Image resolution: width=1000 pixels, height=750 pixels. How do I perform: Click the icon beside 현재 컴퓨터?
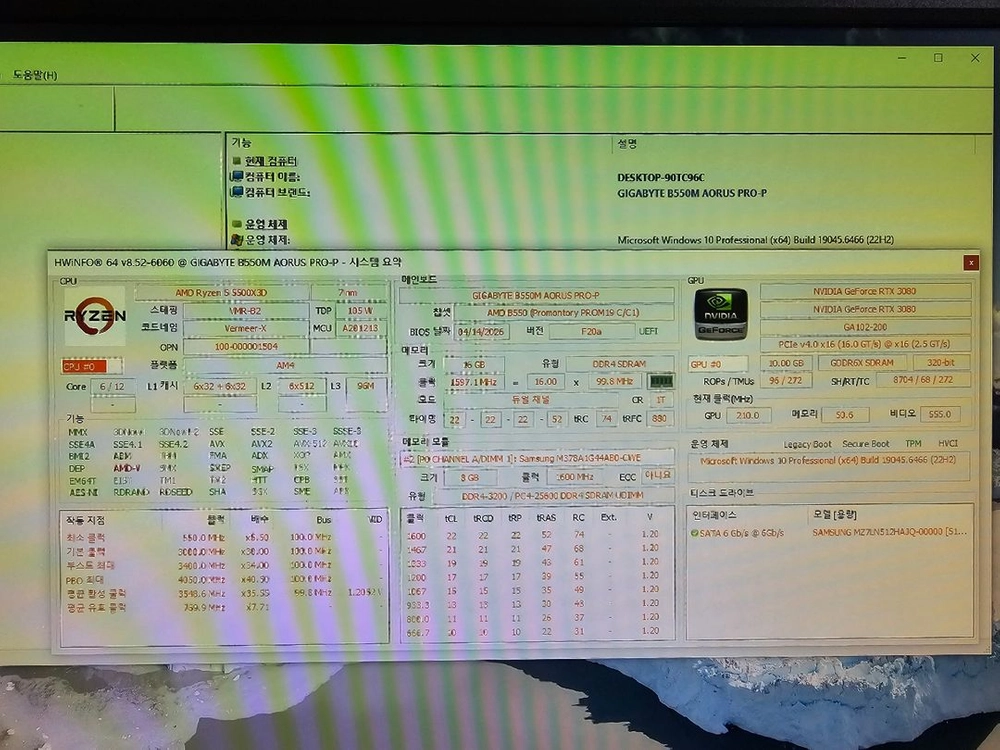click(x=237, y=161)
